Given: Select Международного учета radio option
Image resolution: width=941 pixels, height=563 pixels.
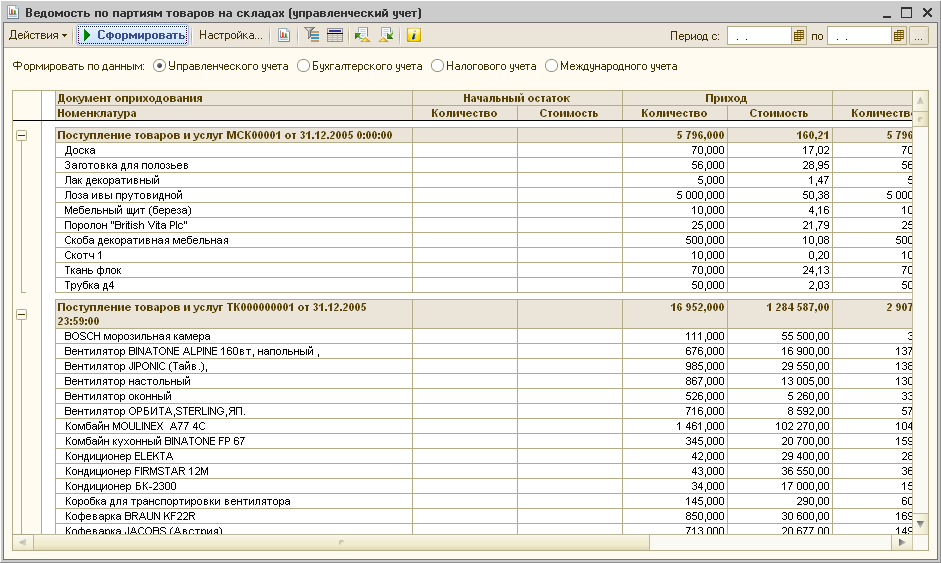Looking at the screenshot, I should pos(611,66).
